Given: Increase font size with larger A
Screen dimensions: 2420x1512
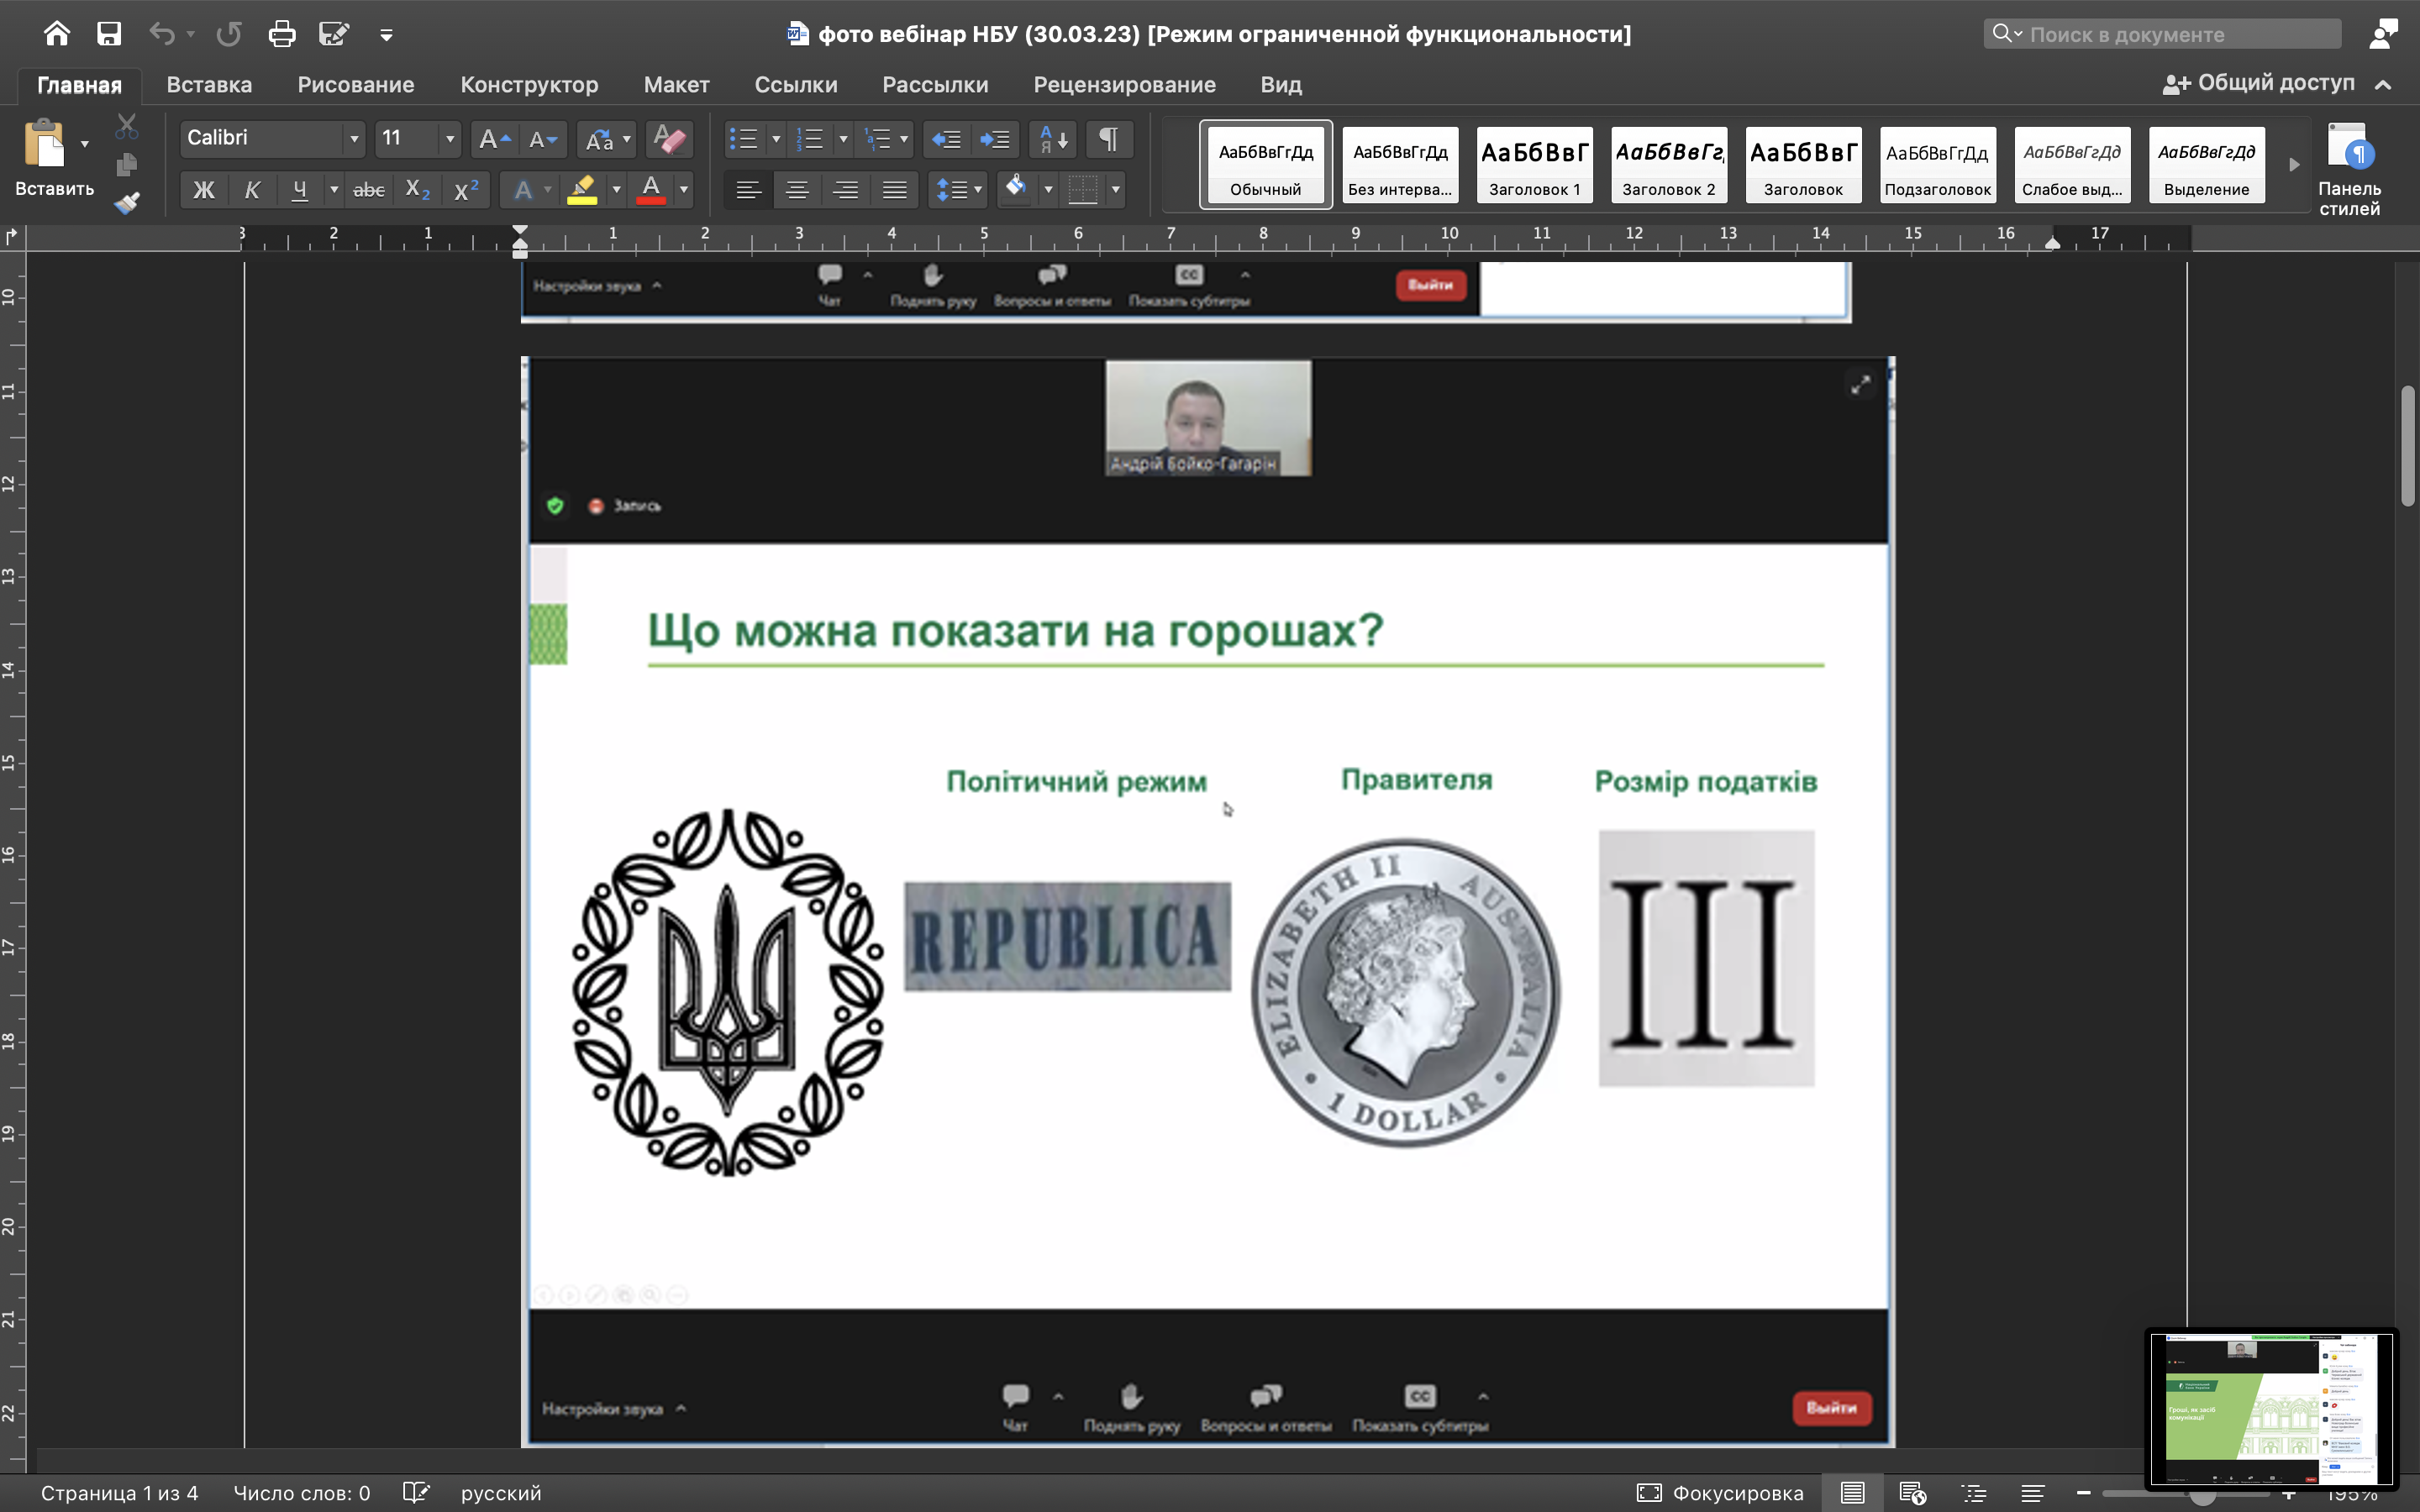Looking at the screenshot, I should [494, 139].
